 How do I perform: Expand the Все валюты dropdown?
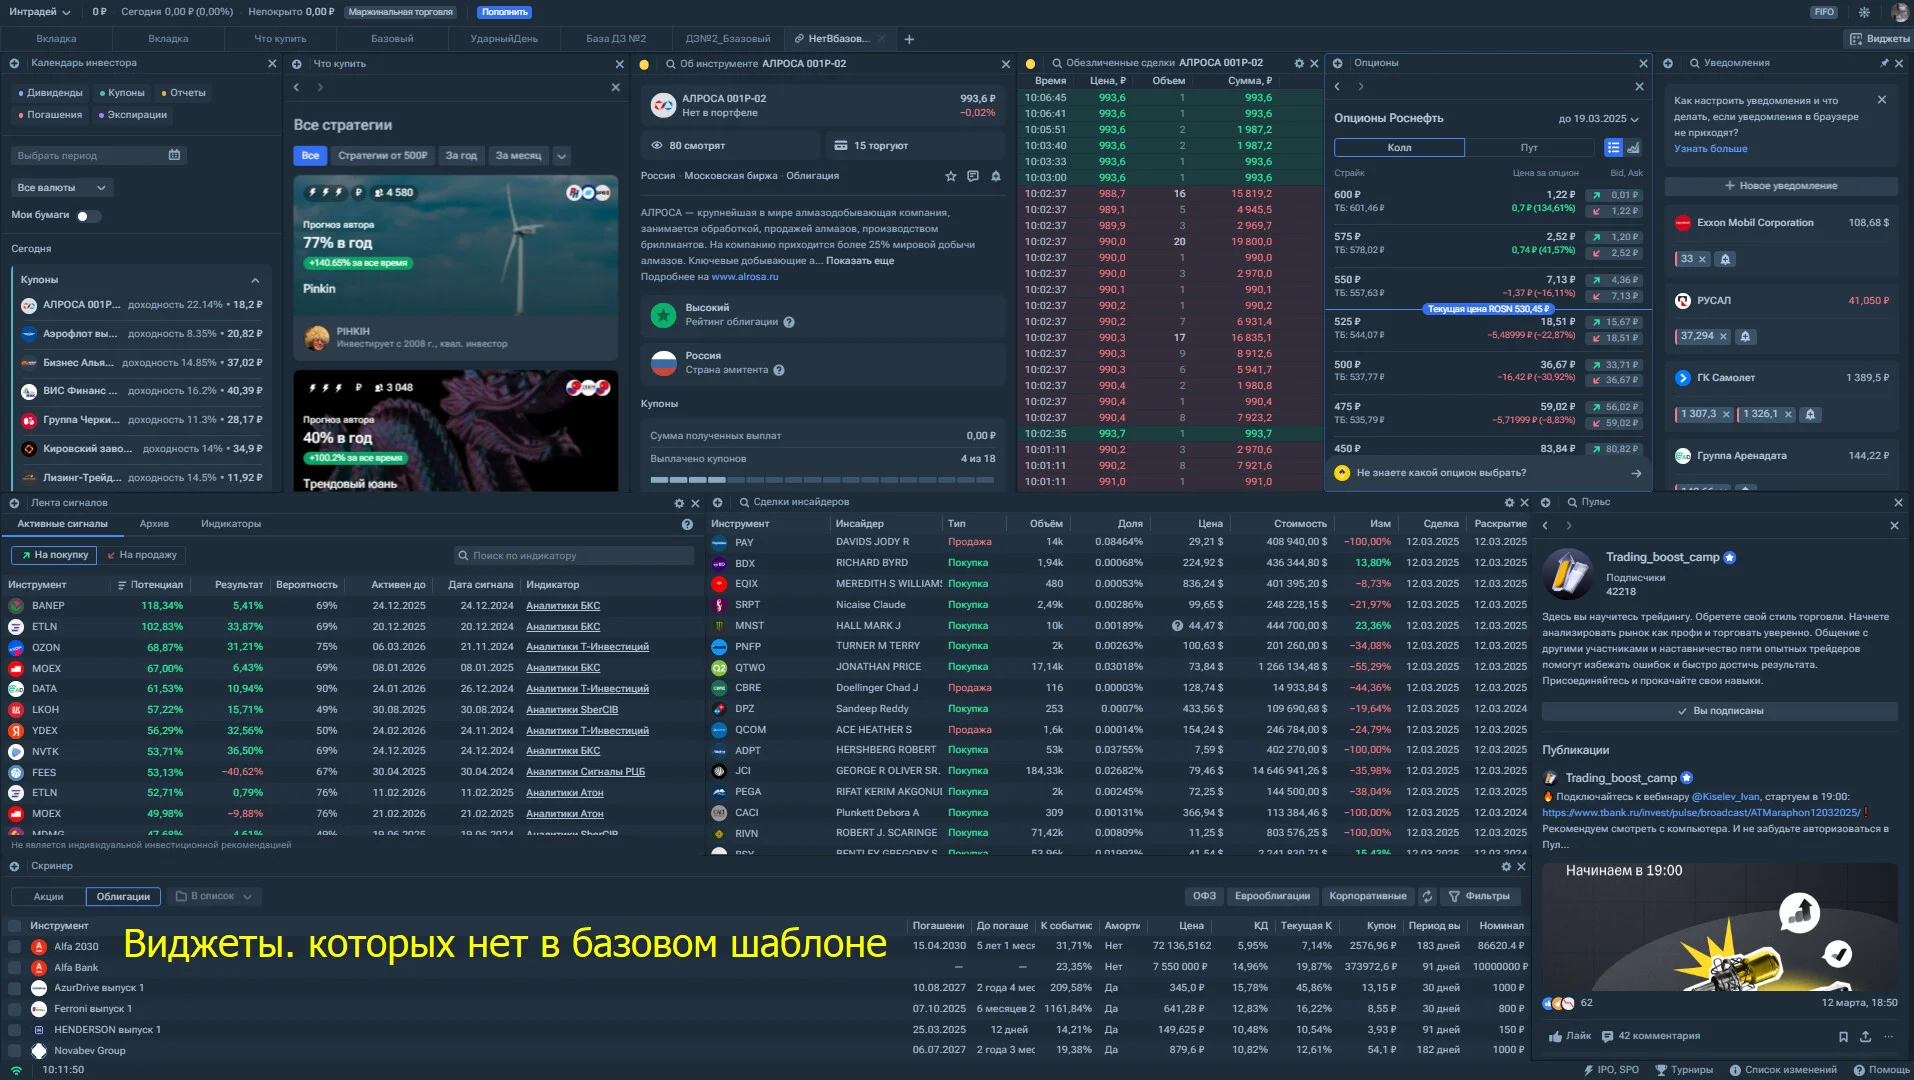pyautogui.click(x=61, y=188)
